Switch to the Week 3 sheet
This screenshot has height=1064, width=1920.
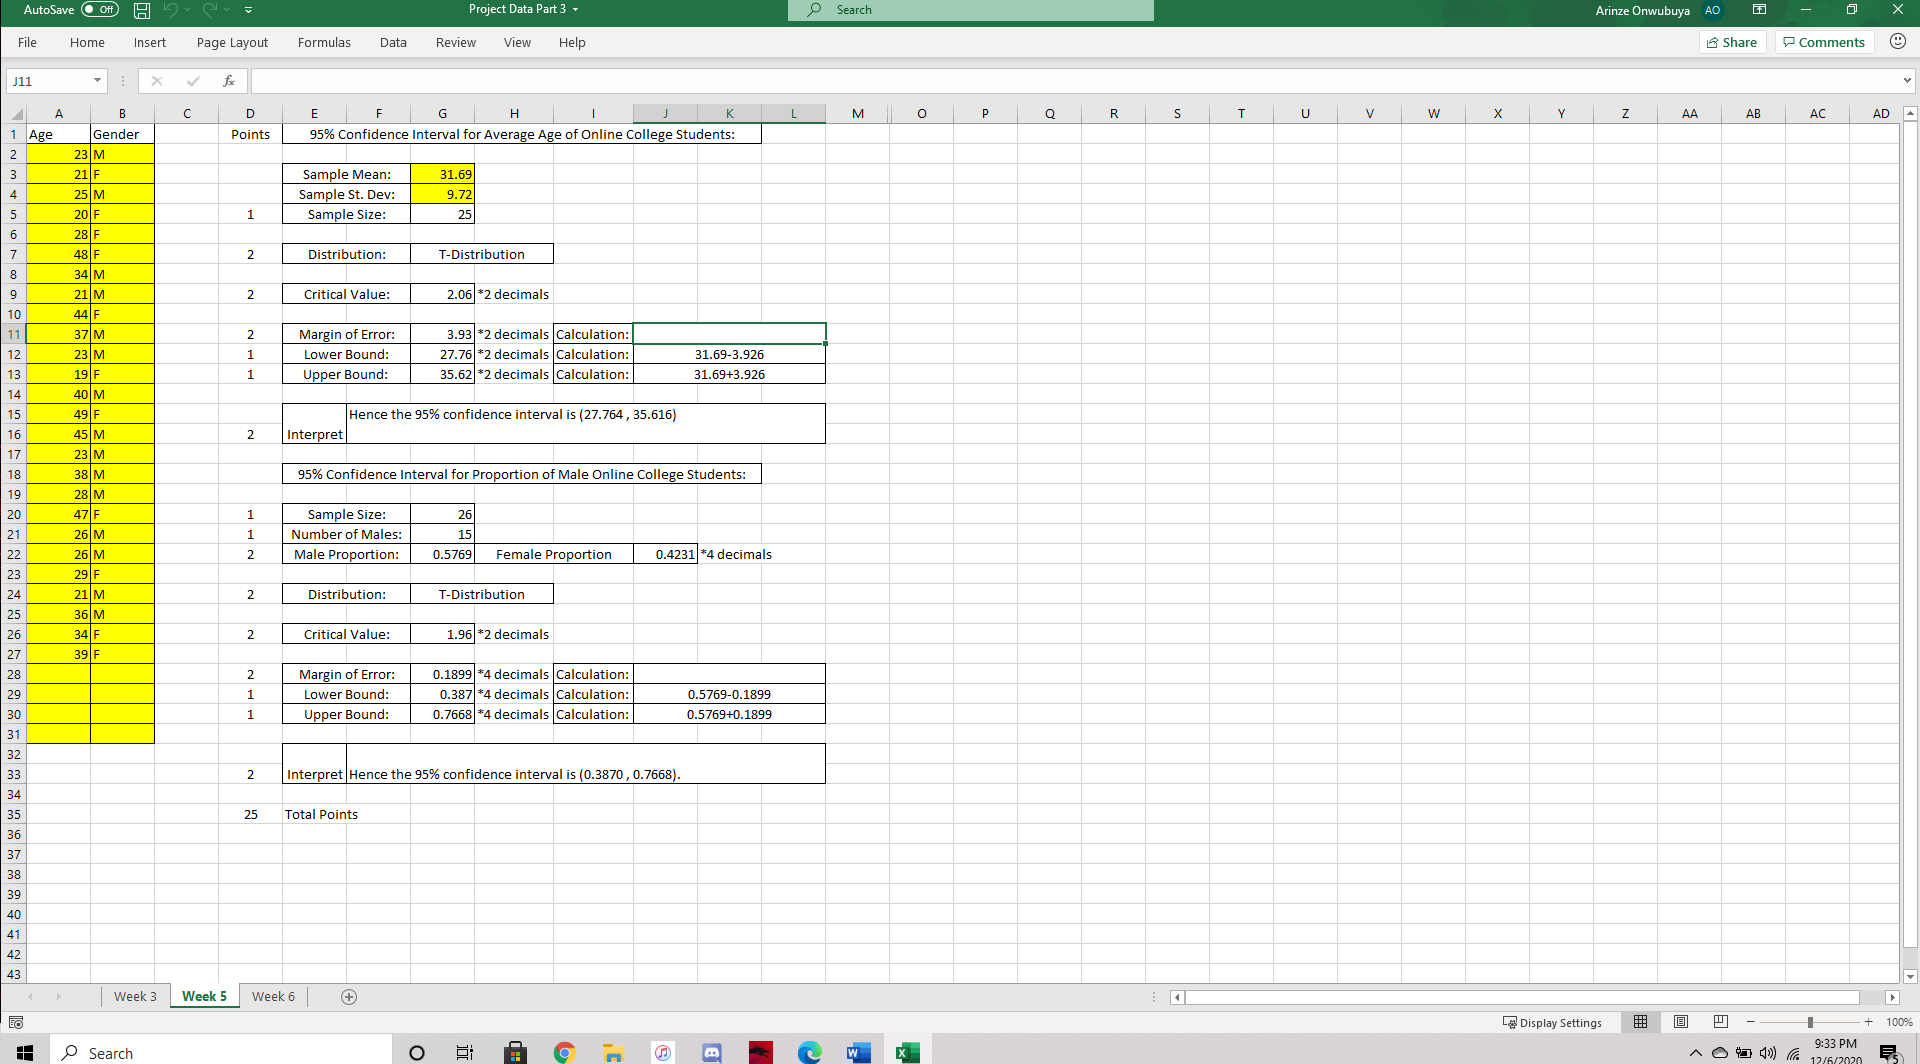pos(135,996)
